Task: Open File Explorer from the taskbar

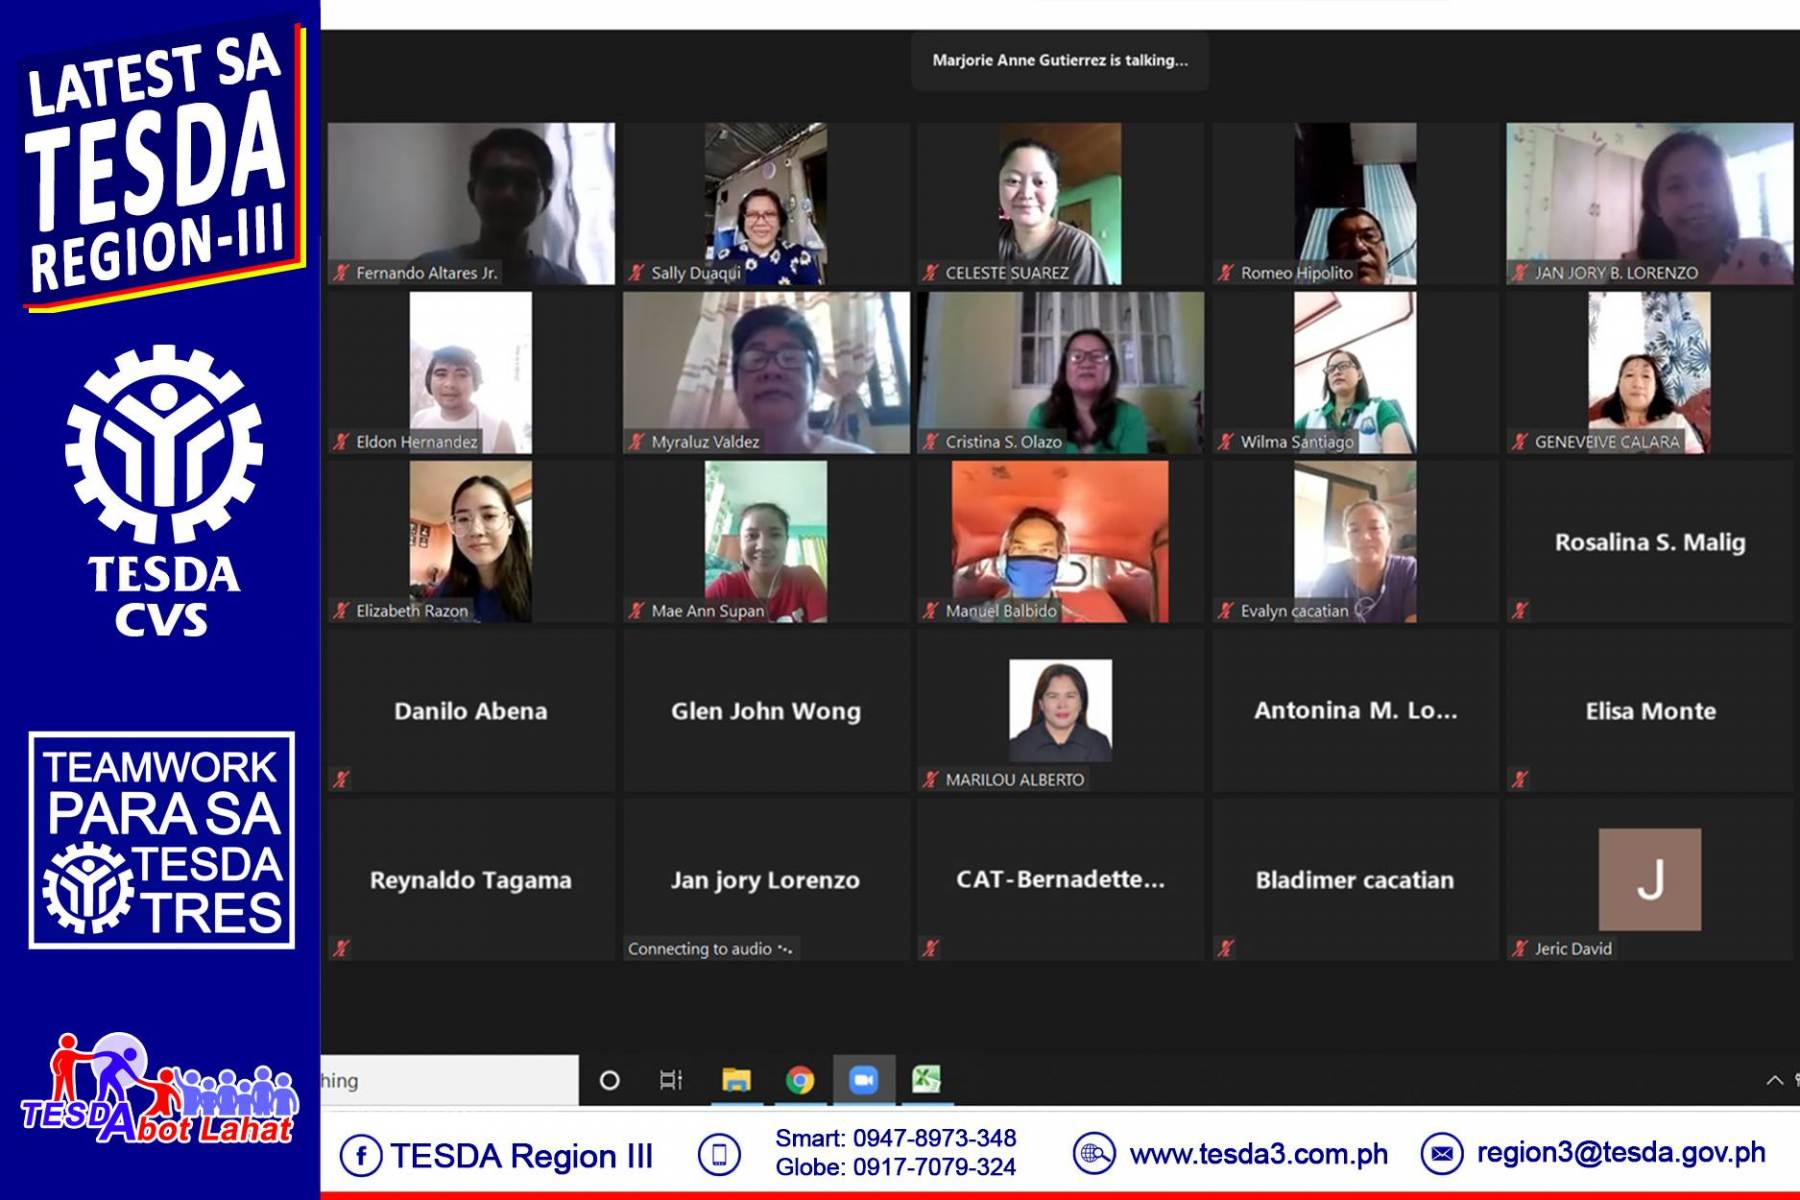Action: coord(736,1080)
